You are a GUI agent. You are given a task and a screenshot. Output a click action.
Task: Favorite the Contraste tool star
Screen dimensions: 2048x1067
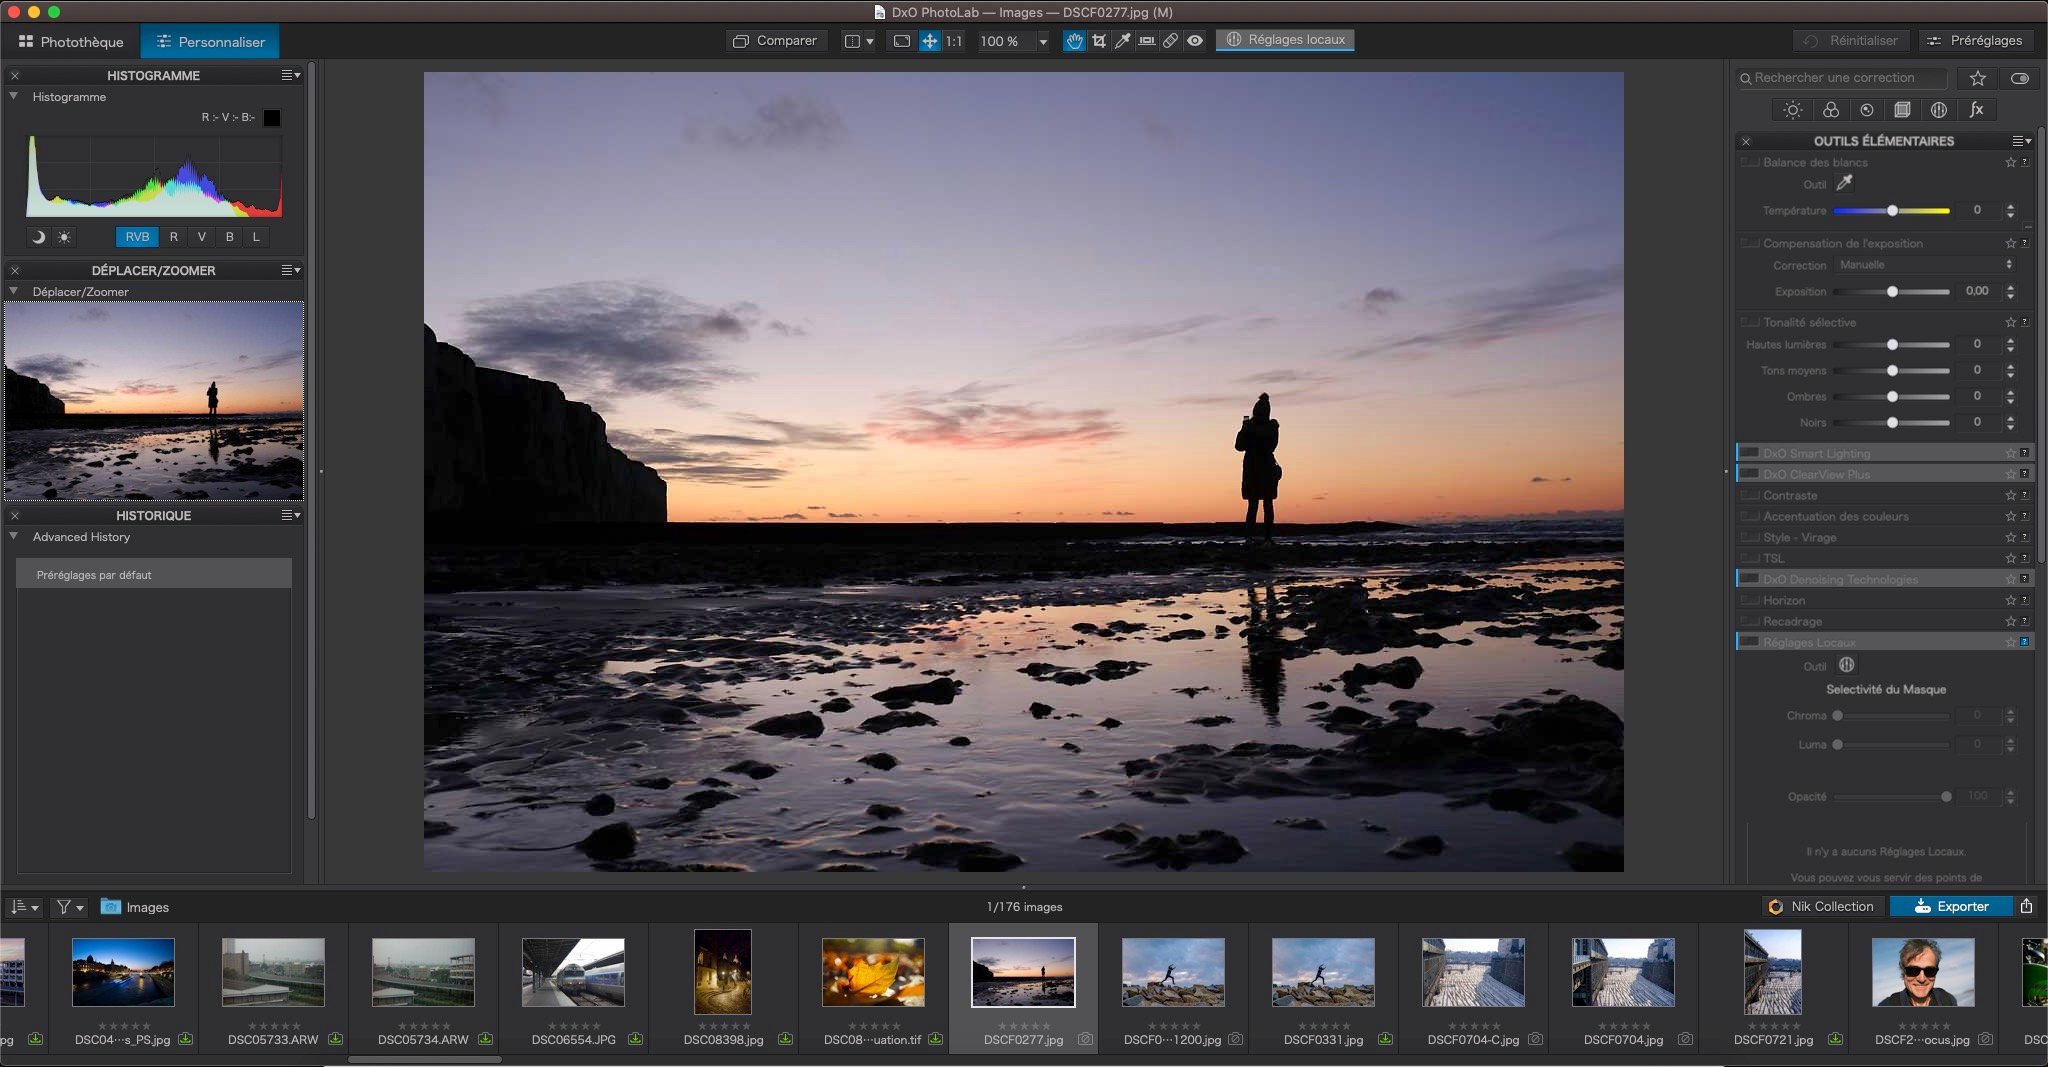[2010, 495]
